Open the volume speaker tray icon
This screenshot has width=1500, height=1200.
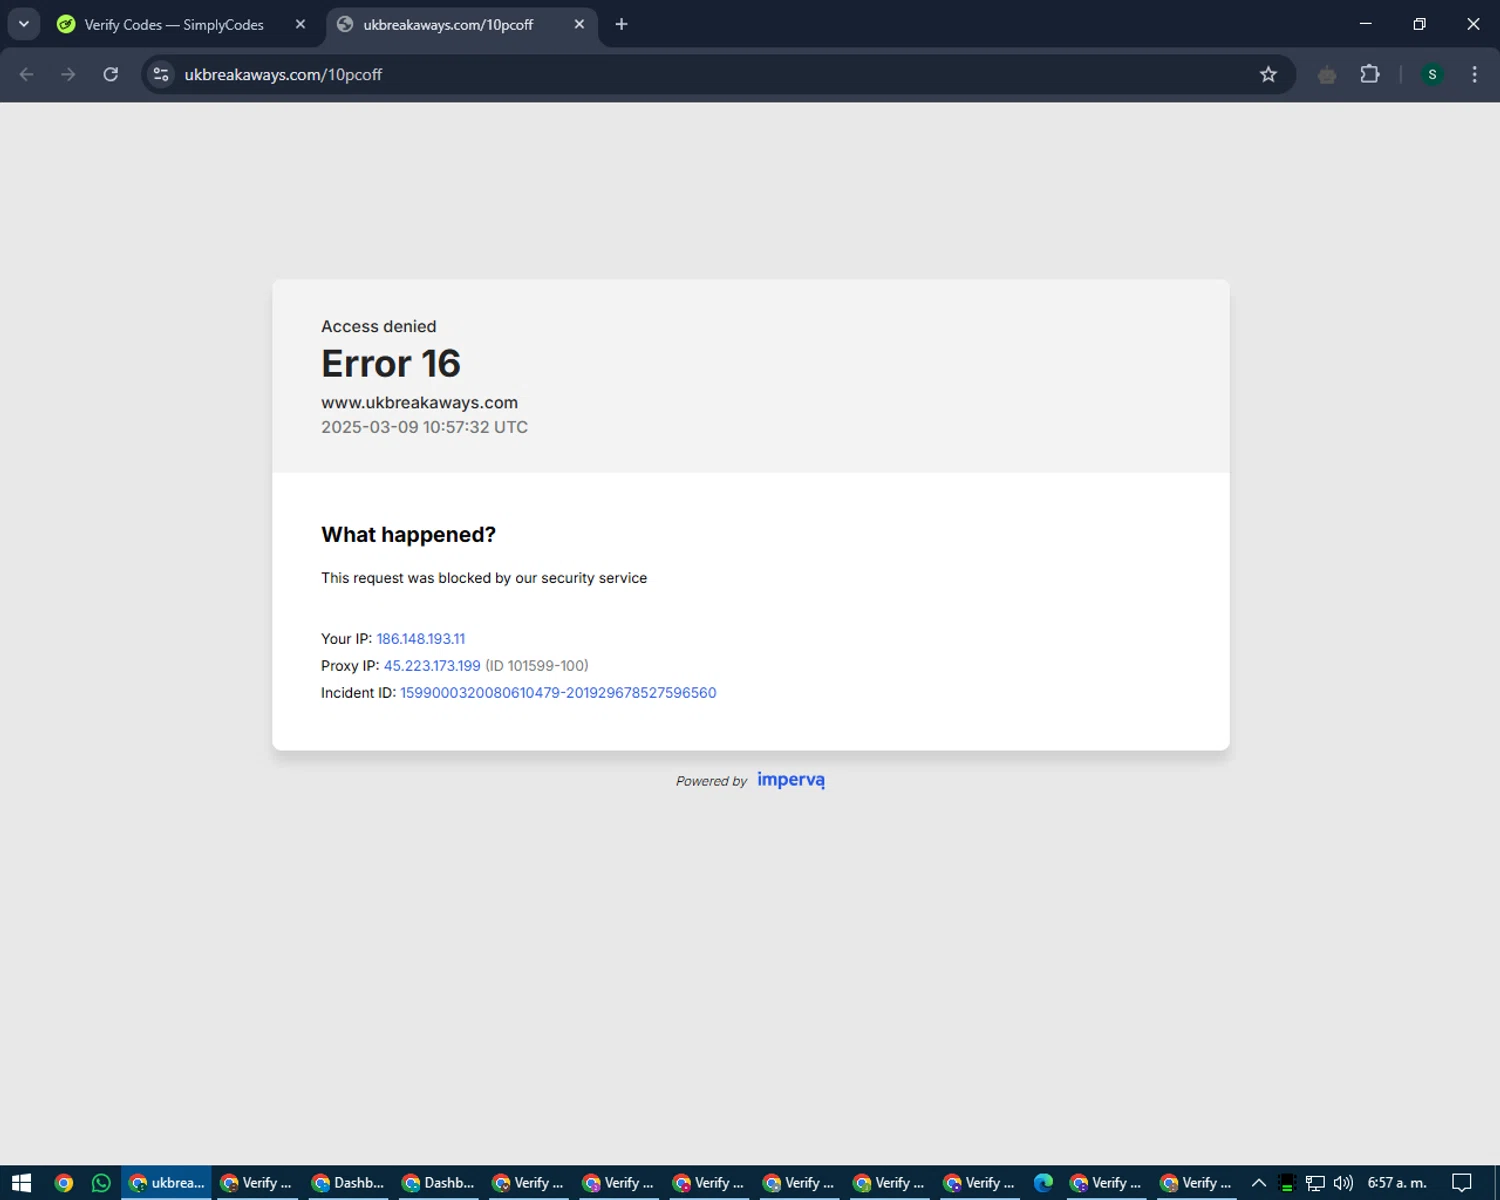tap(1343, 1183)
